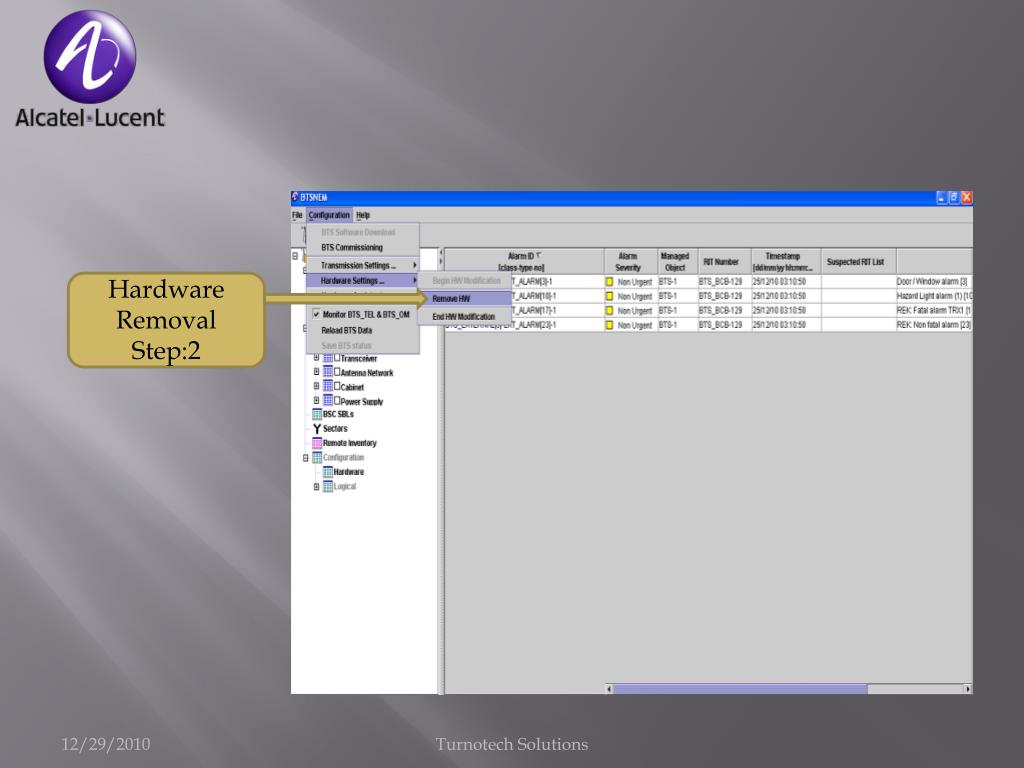Open the Transmission Settings submenu
Screen dimensions: 1024x768
pyautogui.click(x=362, y=265)
